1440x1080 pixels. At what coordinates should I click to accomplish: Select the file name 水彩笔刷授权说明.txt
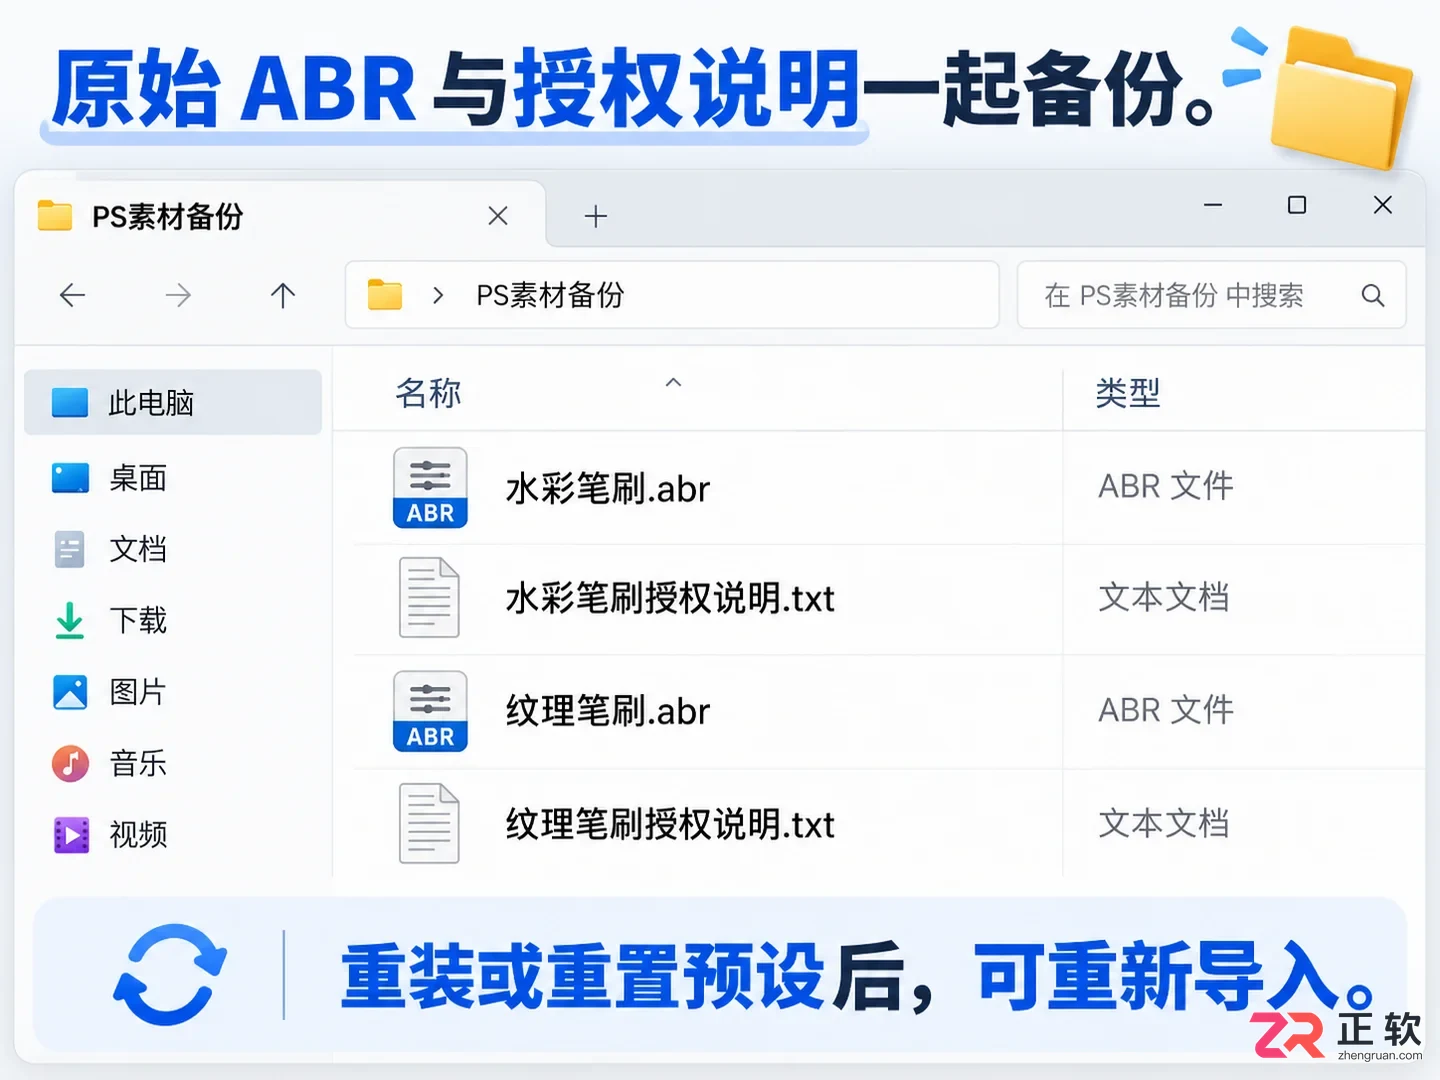(670, 598)
